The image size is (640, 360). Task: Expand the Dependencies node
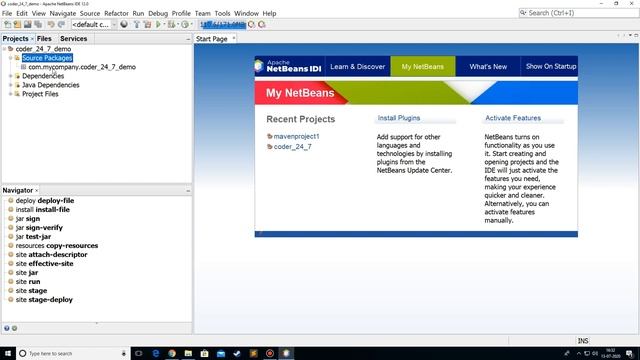pos(11,76)
